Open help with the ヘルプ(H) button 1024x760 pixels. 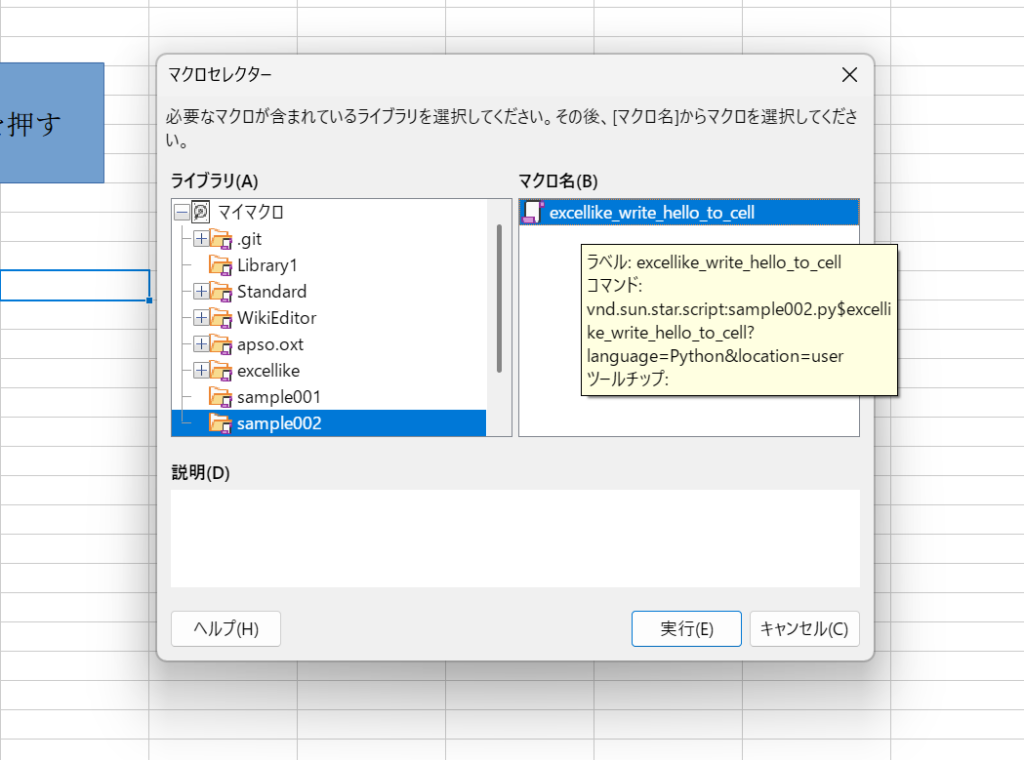pyautogui.click(x=226, y=629)
